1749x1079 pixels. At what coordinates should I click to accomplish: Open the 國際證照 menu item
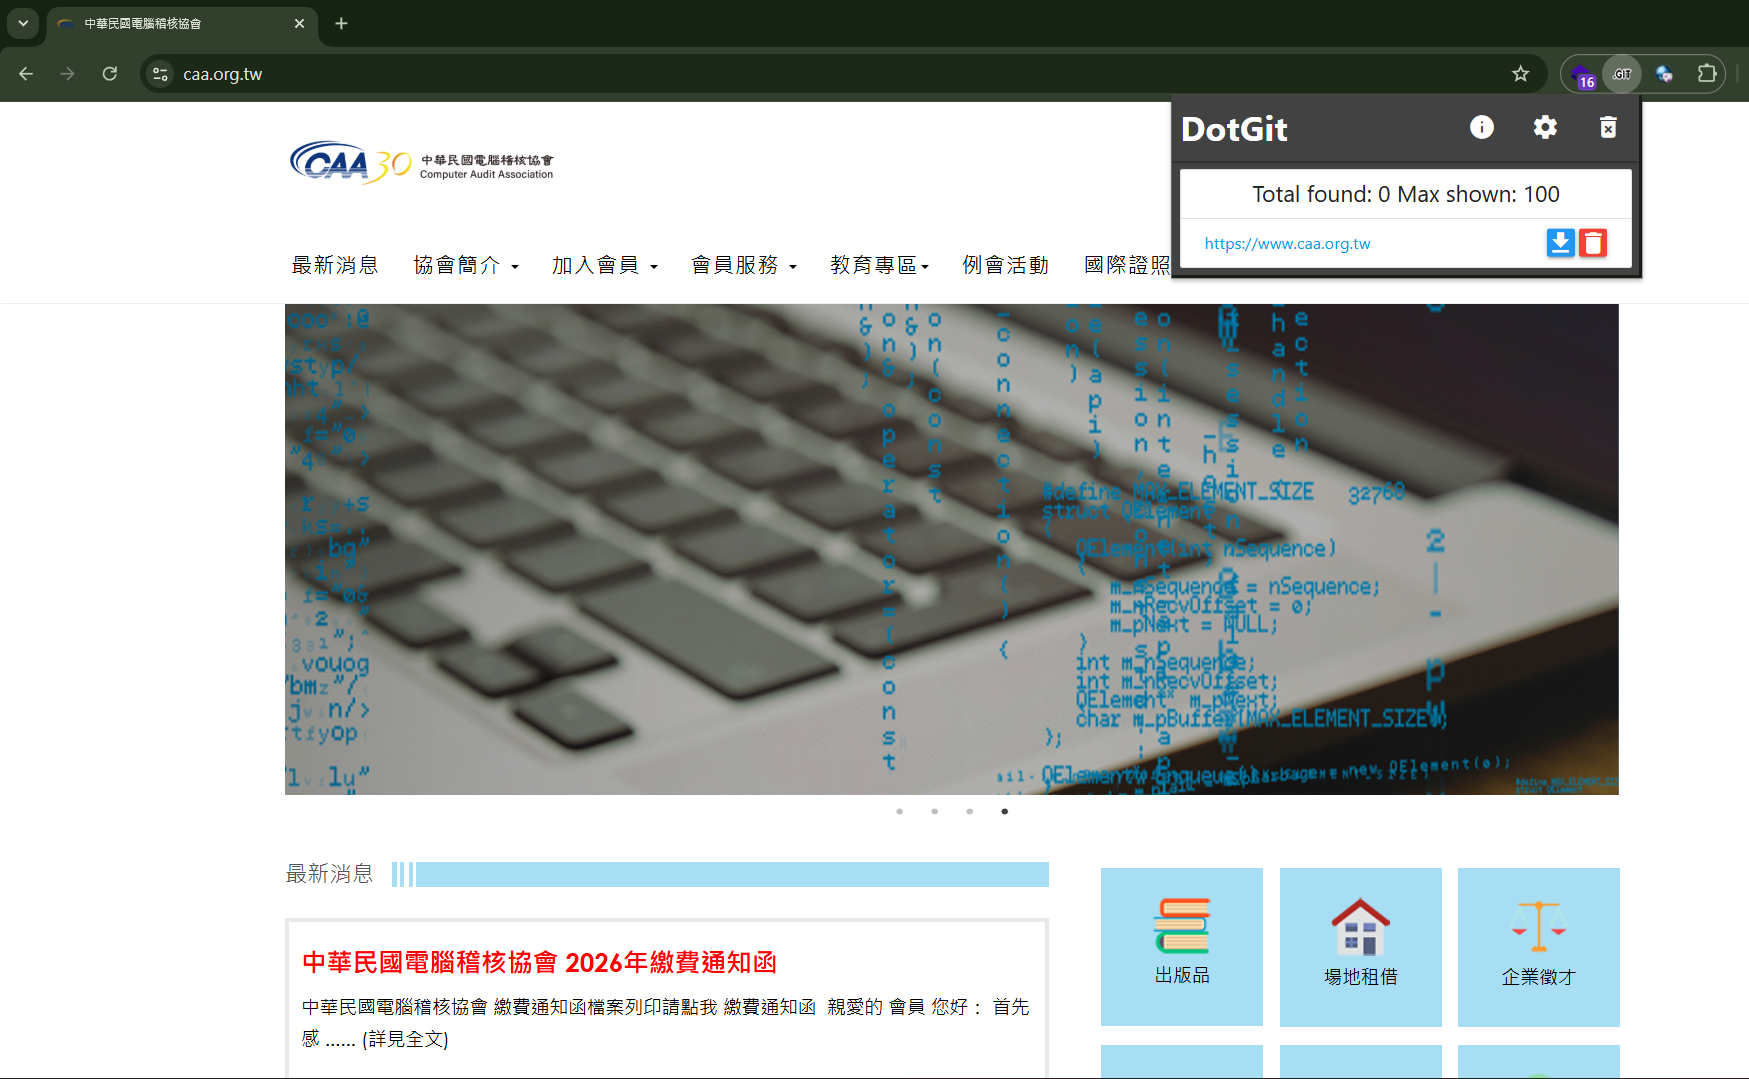pos(1127,265)
